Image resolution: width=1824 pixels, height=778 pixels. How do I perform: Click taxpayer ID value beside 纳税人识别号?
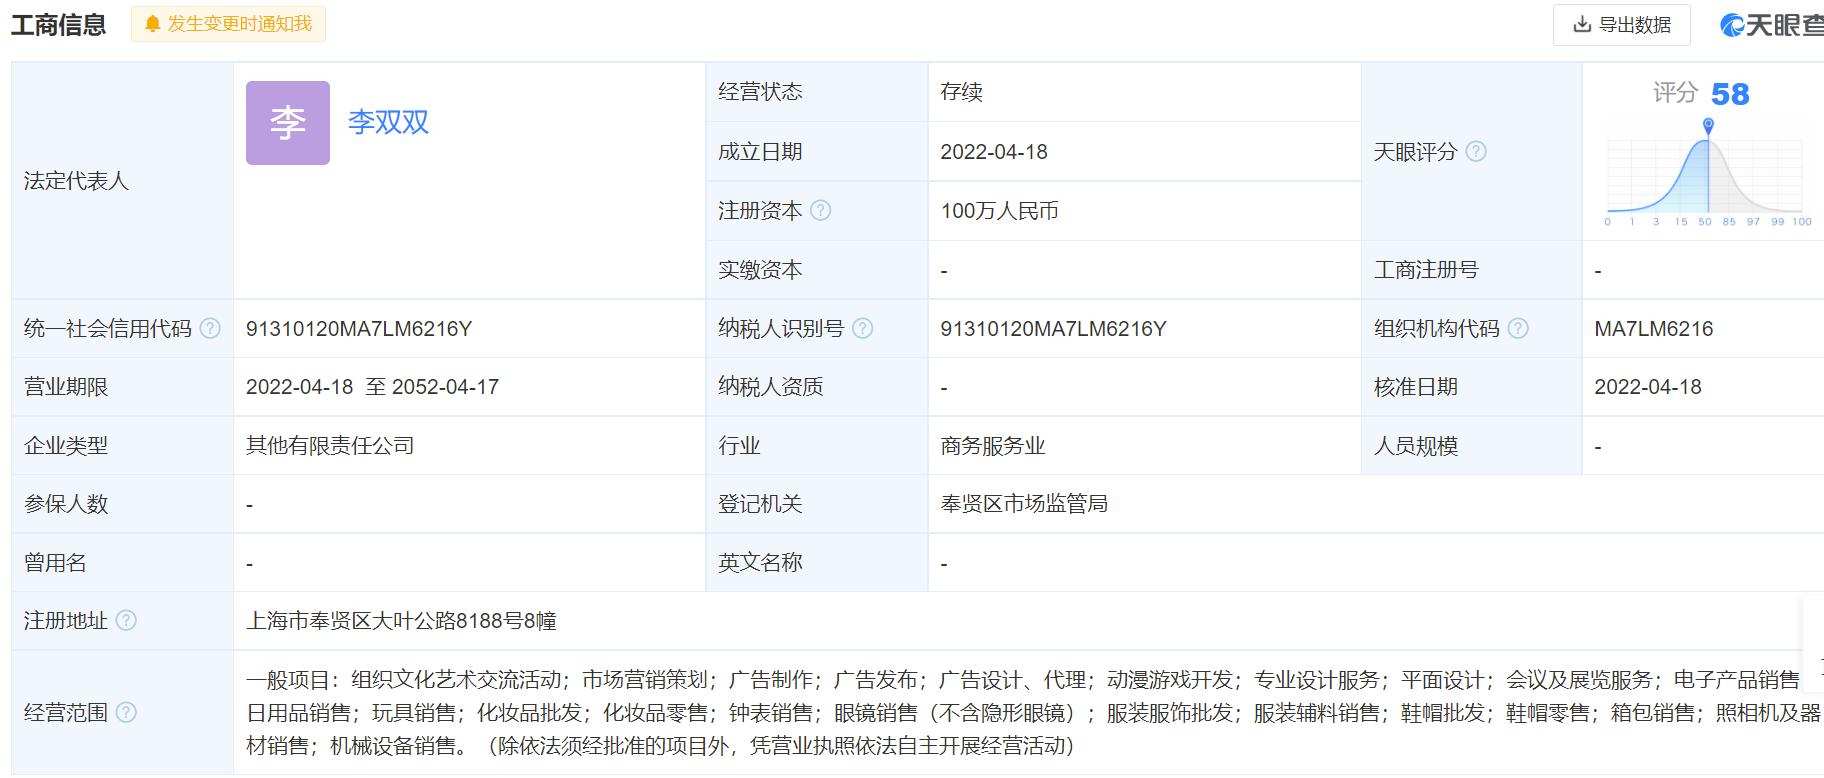(1053, 329)
